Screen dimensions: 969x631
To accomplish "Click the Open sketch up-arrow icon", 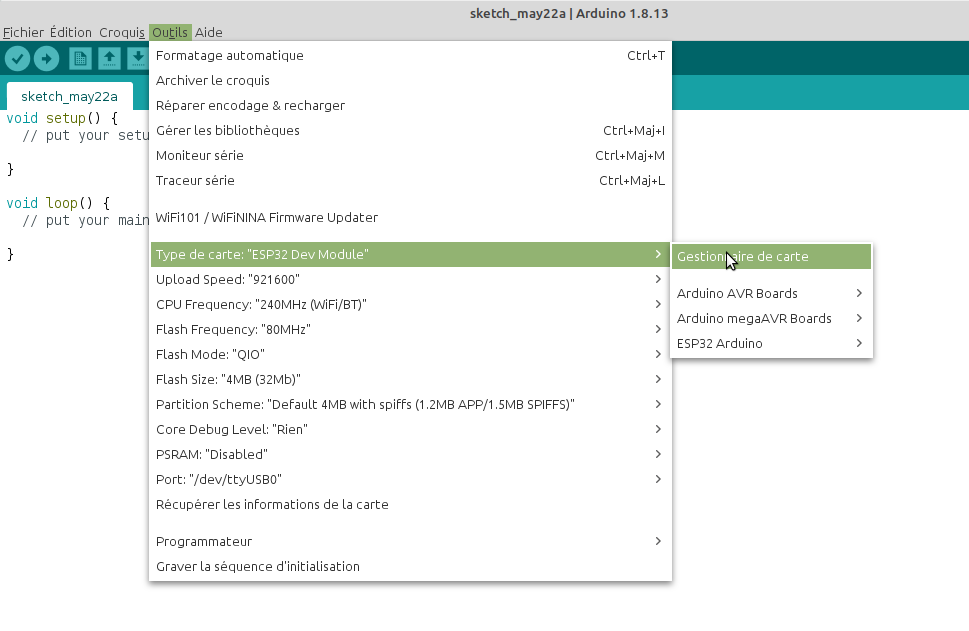I will [109, 59].
